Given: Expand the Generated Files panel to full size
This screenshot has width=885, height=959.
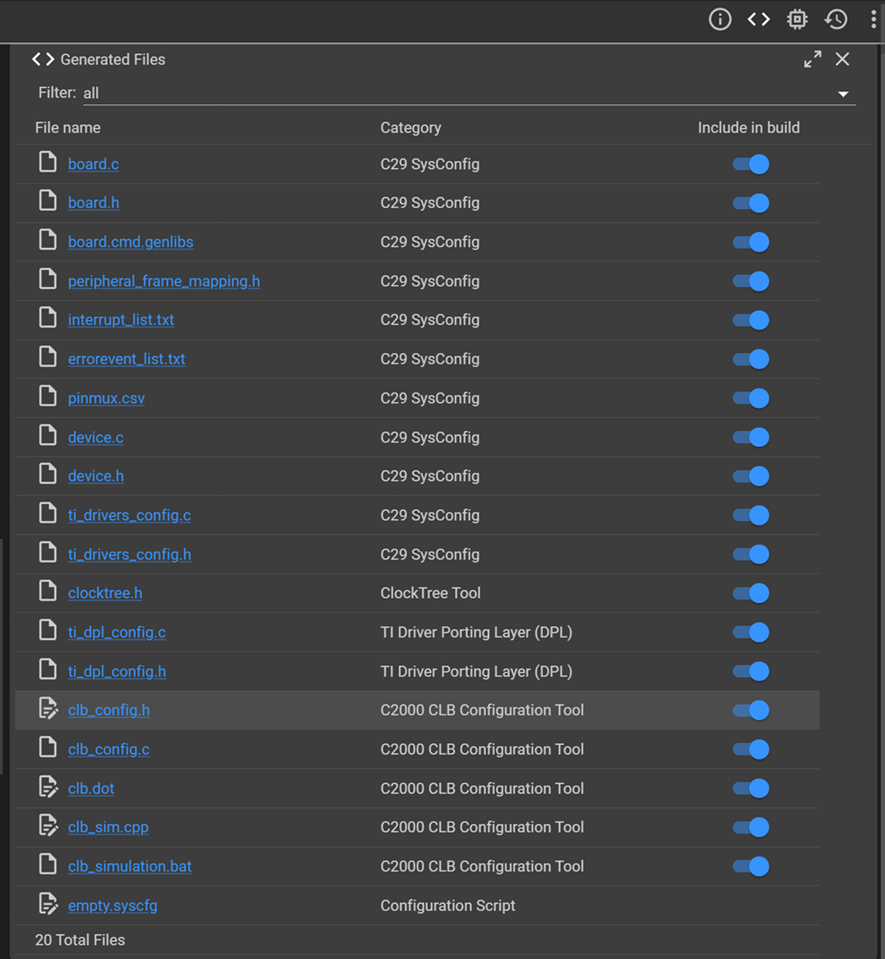Looking at the screenshot, I should coord(813,59).
